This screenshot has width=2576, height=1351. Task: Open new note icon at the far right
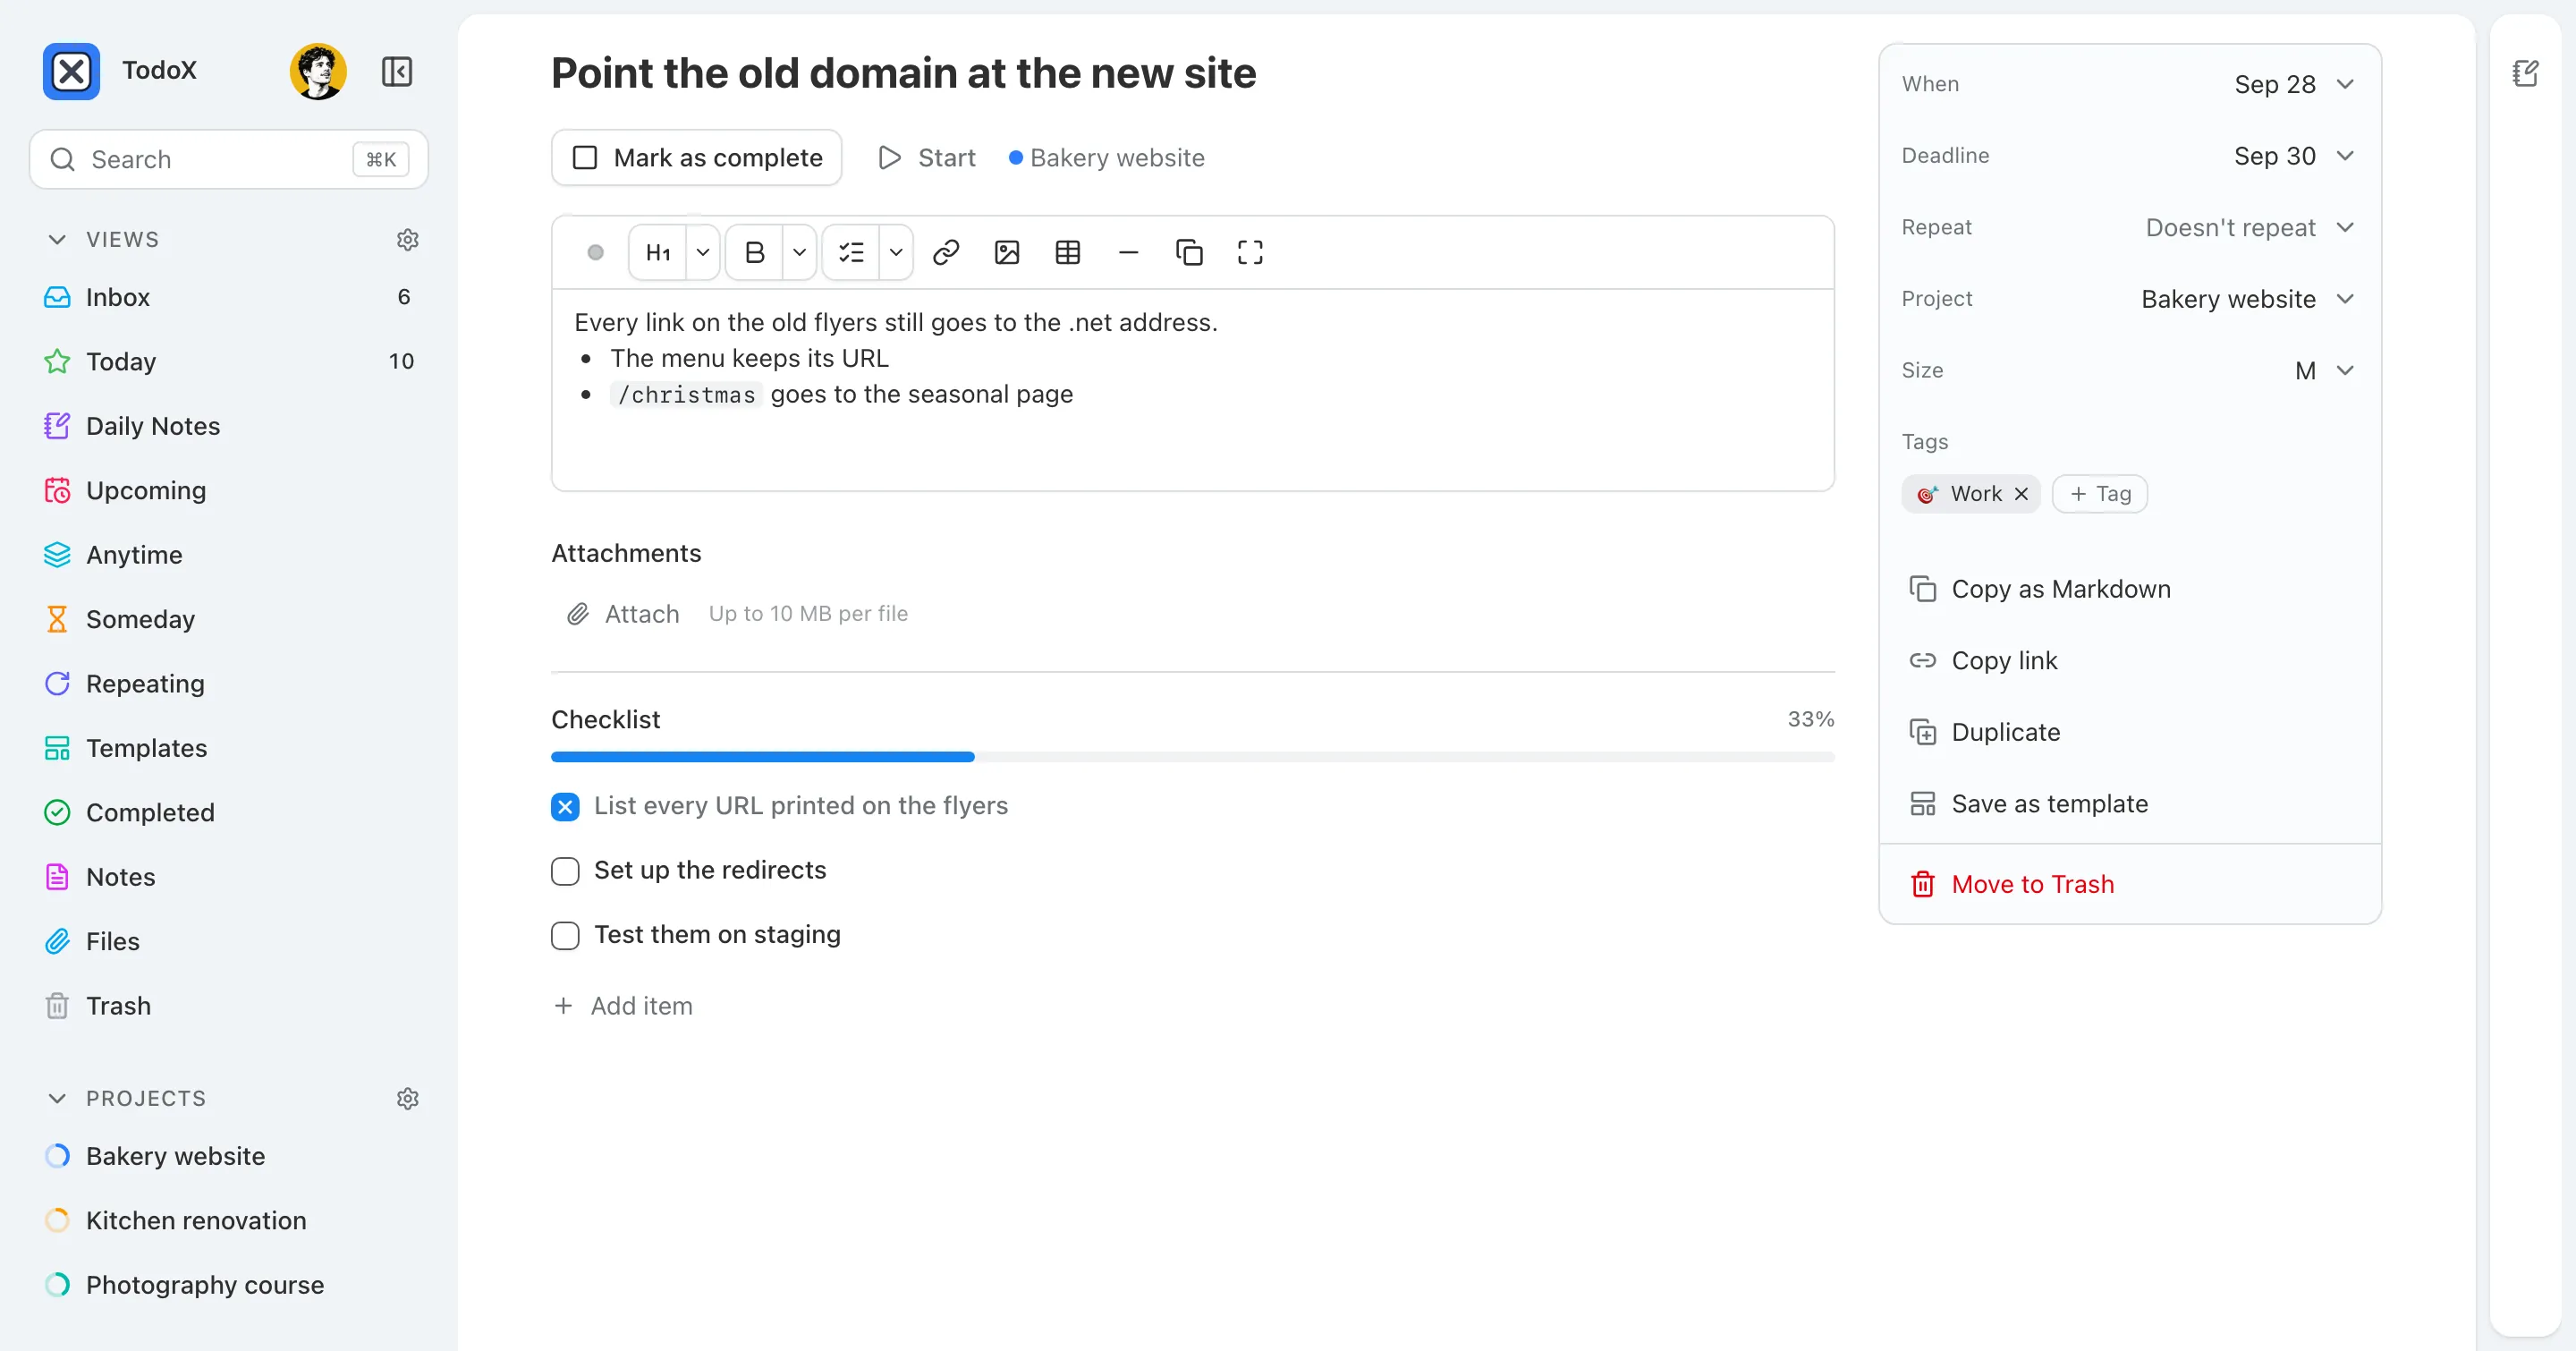tap(2525, 73)
